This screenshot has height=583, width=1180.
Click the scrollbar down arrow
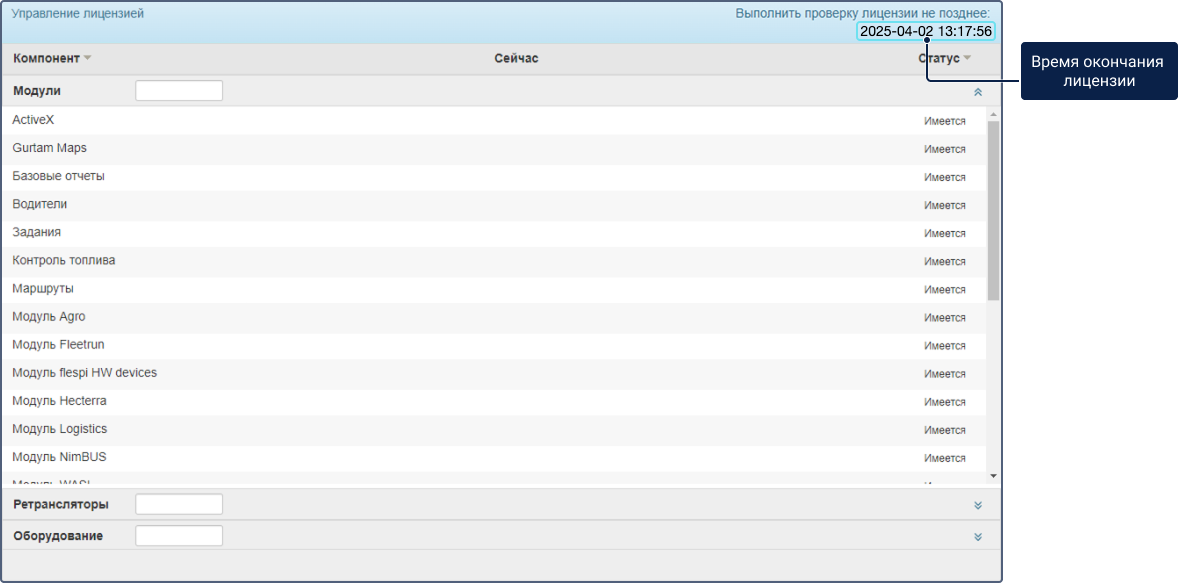[993, 476]
